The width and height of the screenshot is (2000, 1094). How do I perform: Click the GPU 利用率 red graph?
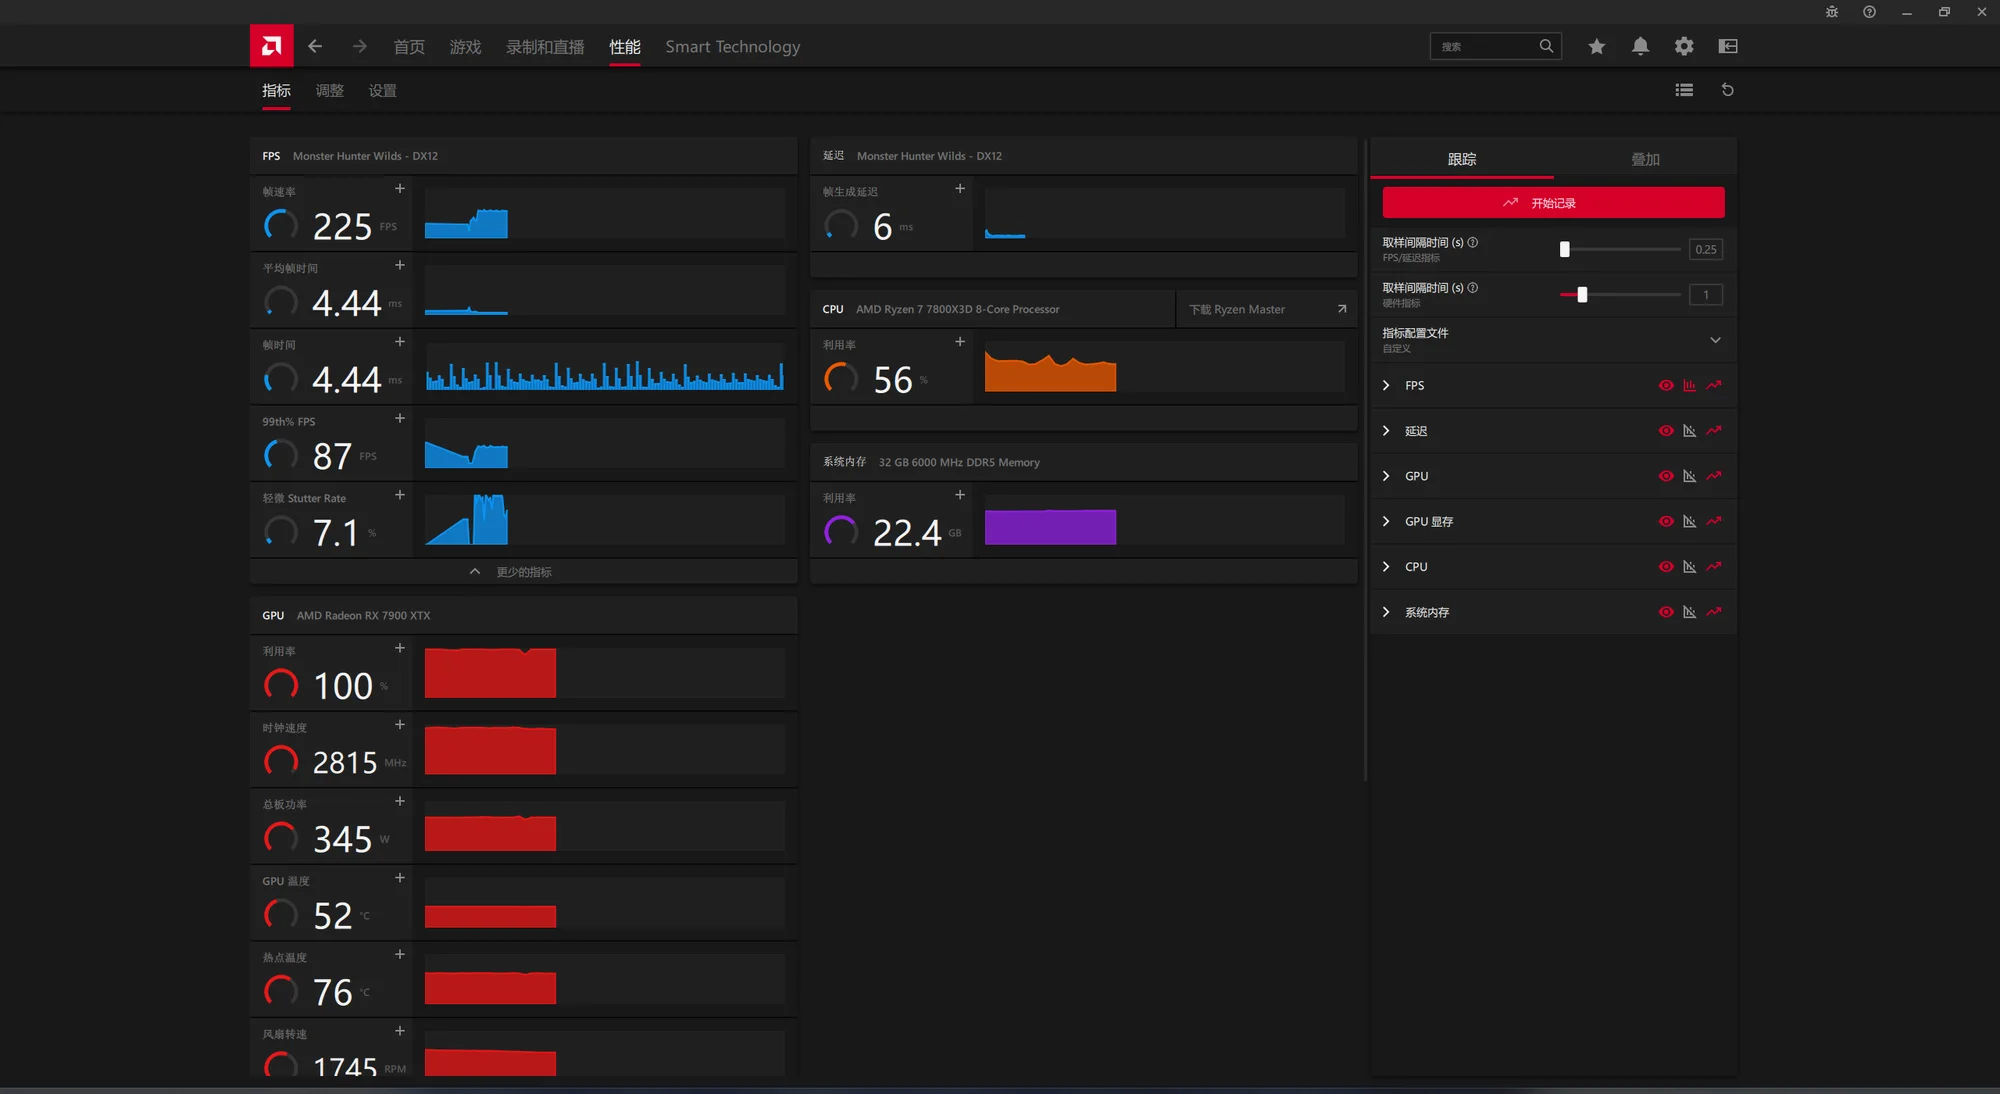coord(604,673)
